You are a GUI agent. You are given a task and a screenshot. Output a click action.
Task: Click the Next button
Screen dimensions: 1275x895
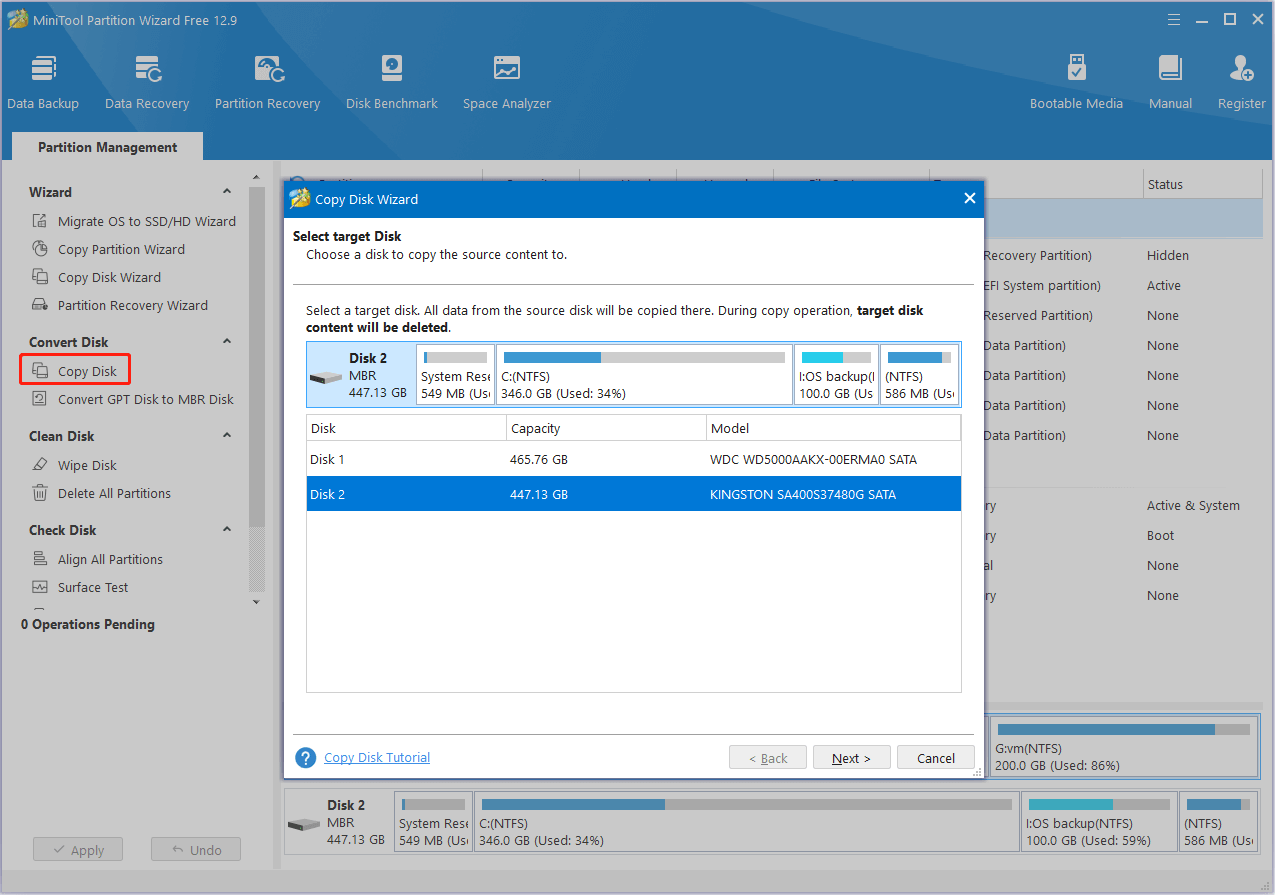(x=851, y=758)
